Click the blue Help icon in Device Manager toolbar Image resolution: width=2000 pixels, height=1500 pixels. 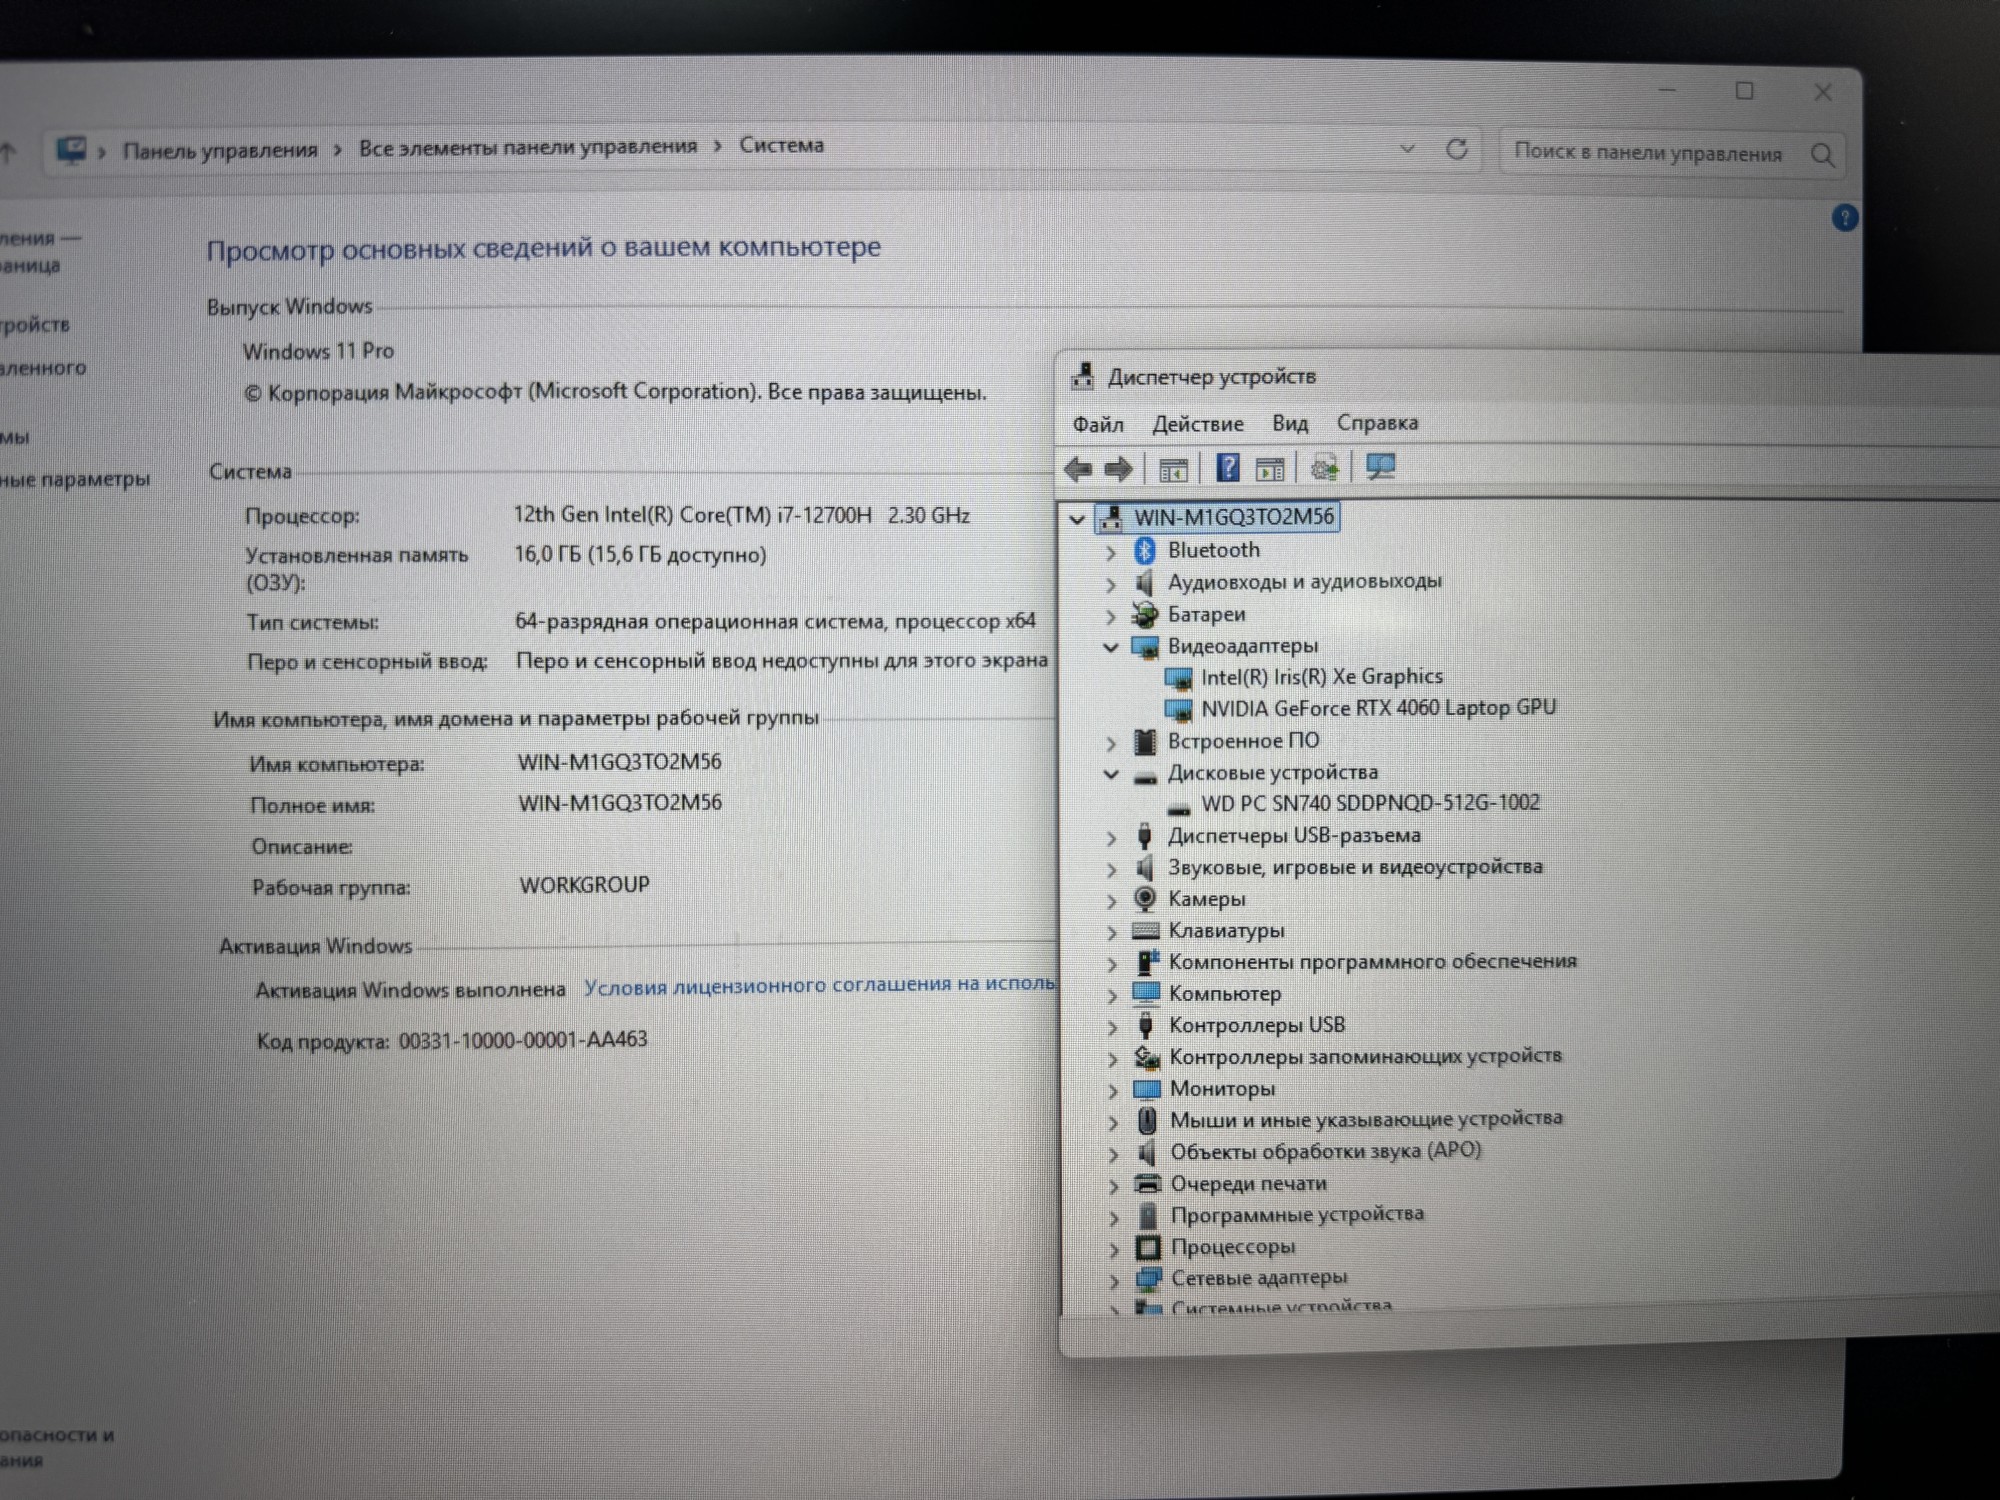point(1228,467)
